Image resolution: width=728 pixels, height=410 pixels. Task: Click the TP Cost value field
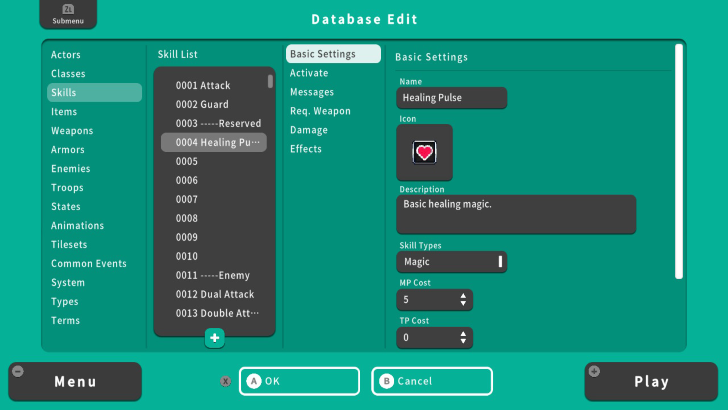(434, 338)
